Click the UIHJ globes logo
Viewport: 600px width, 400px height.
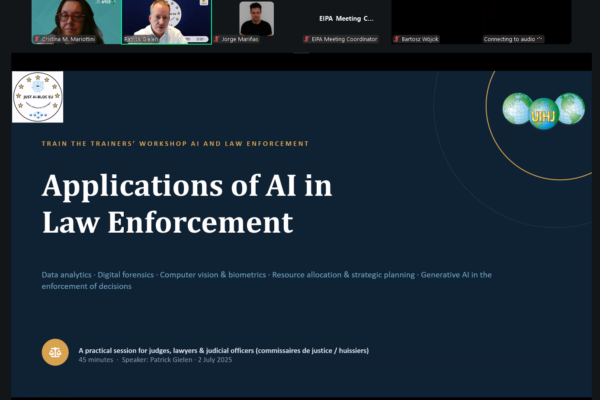pos(543,111)
